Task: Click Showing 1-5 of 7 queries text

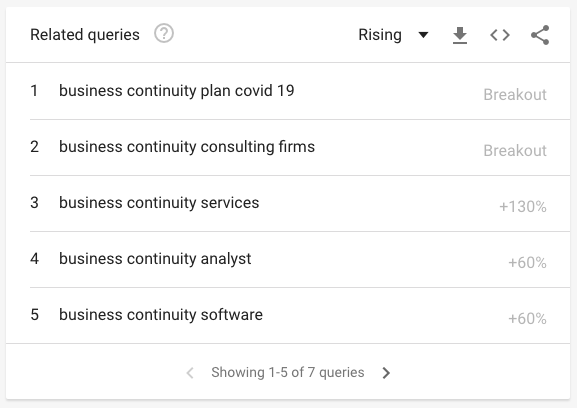Action: [x=288, y=372]
